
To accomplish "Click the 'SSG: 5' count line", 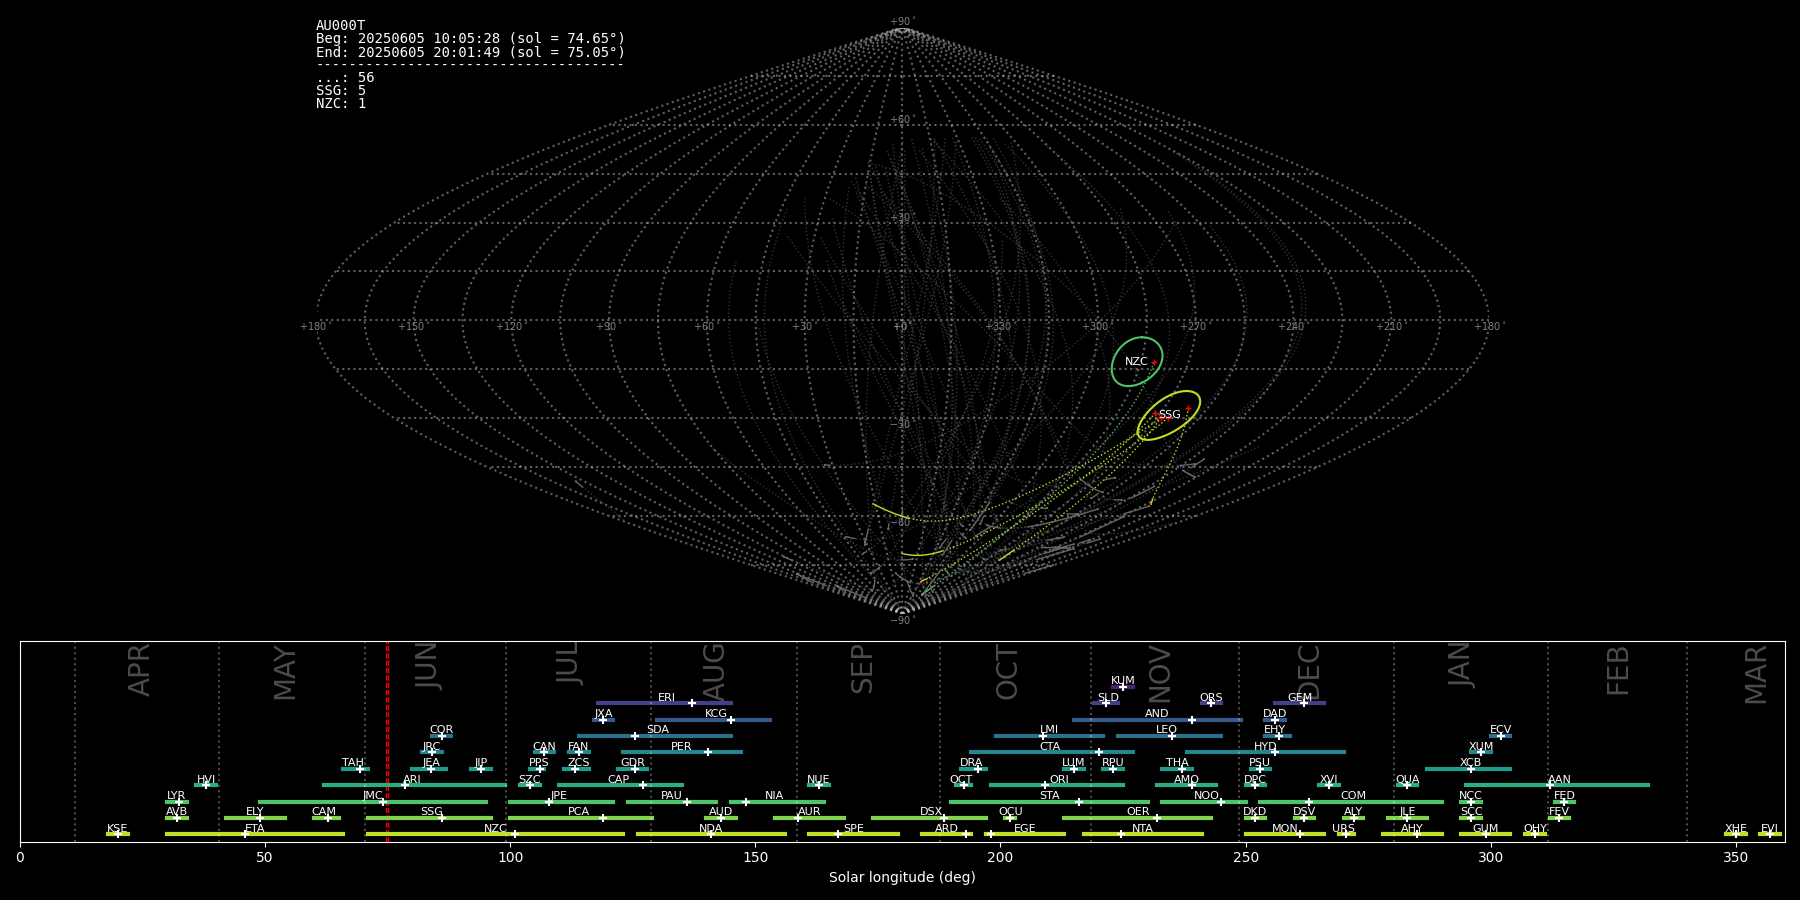I will click(341, 91).
